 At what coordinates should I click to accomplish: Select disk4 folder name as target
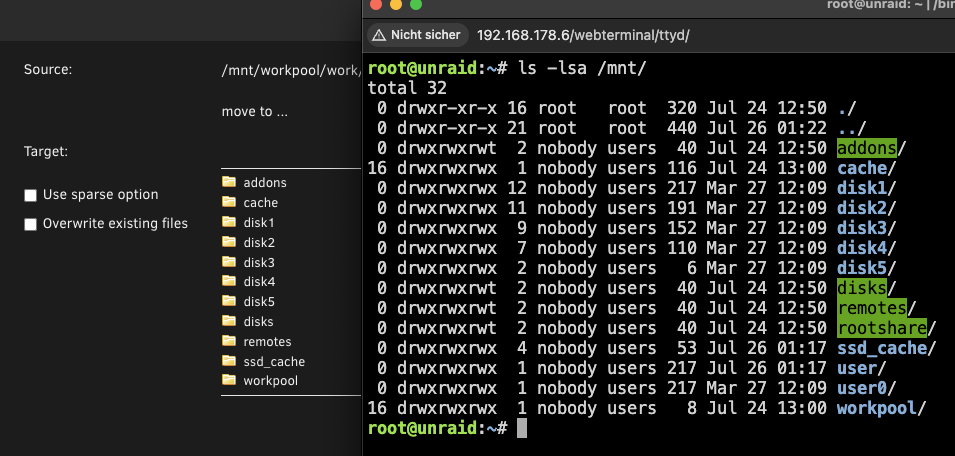259,282
